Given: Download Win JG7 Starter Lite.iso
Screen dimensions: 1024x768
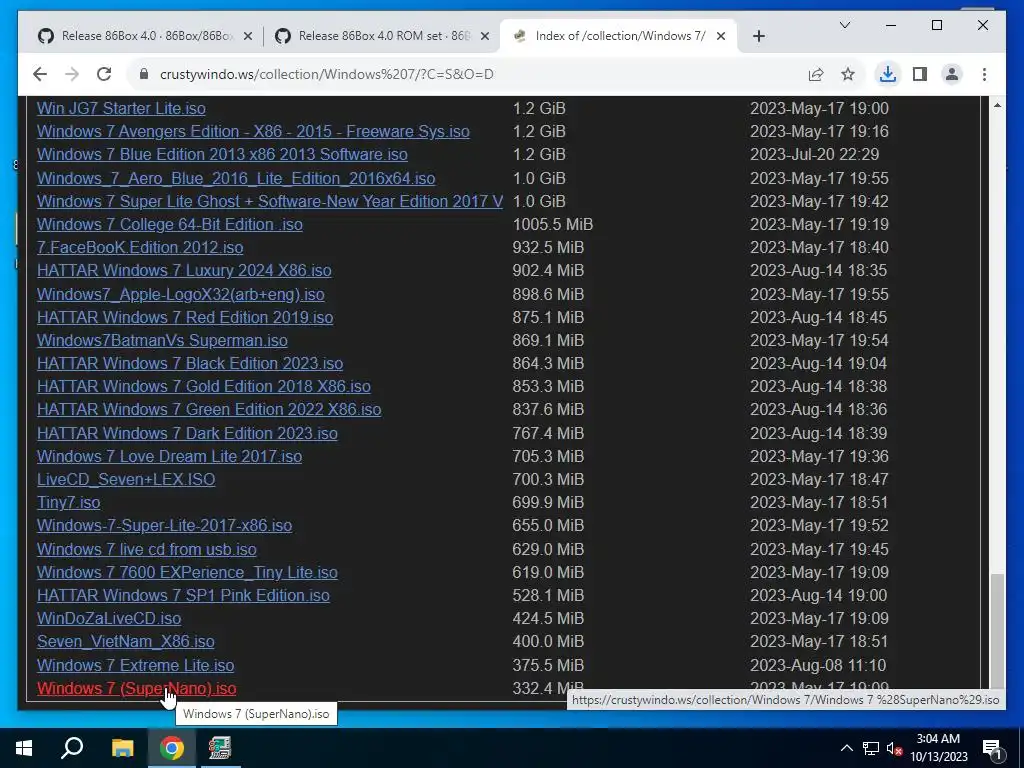Looking at the screenshot, I should coord(121,108).
